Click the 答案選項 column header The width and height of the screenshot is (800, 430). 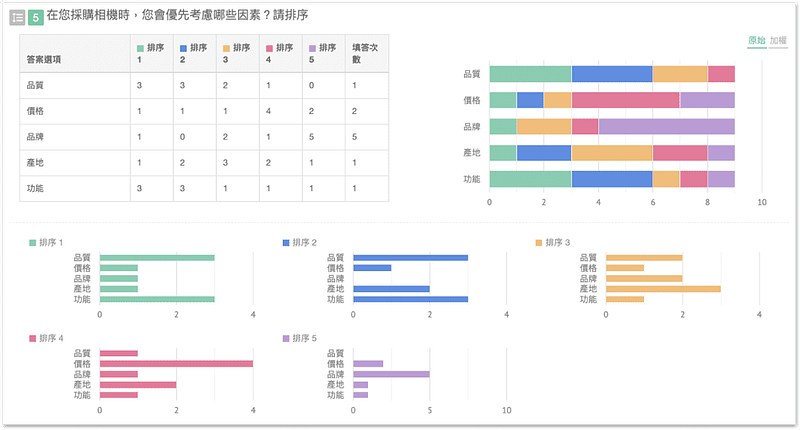(75, 54)
